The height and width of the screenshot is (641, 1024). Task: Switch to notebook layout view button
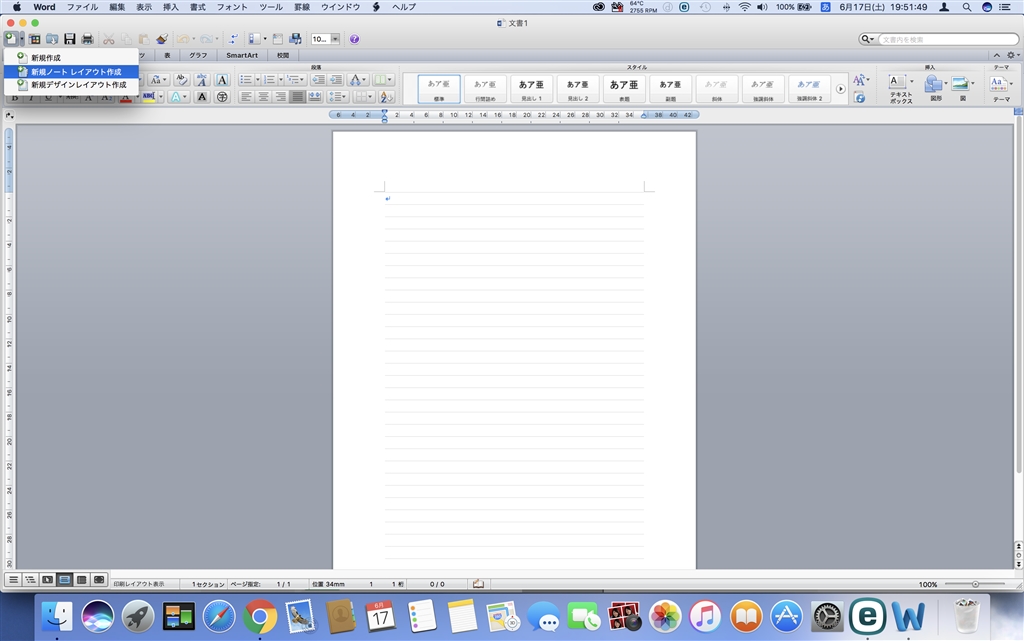(x=82, y=580)
